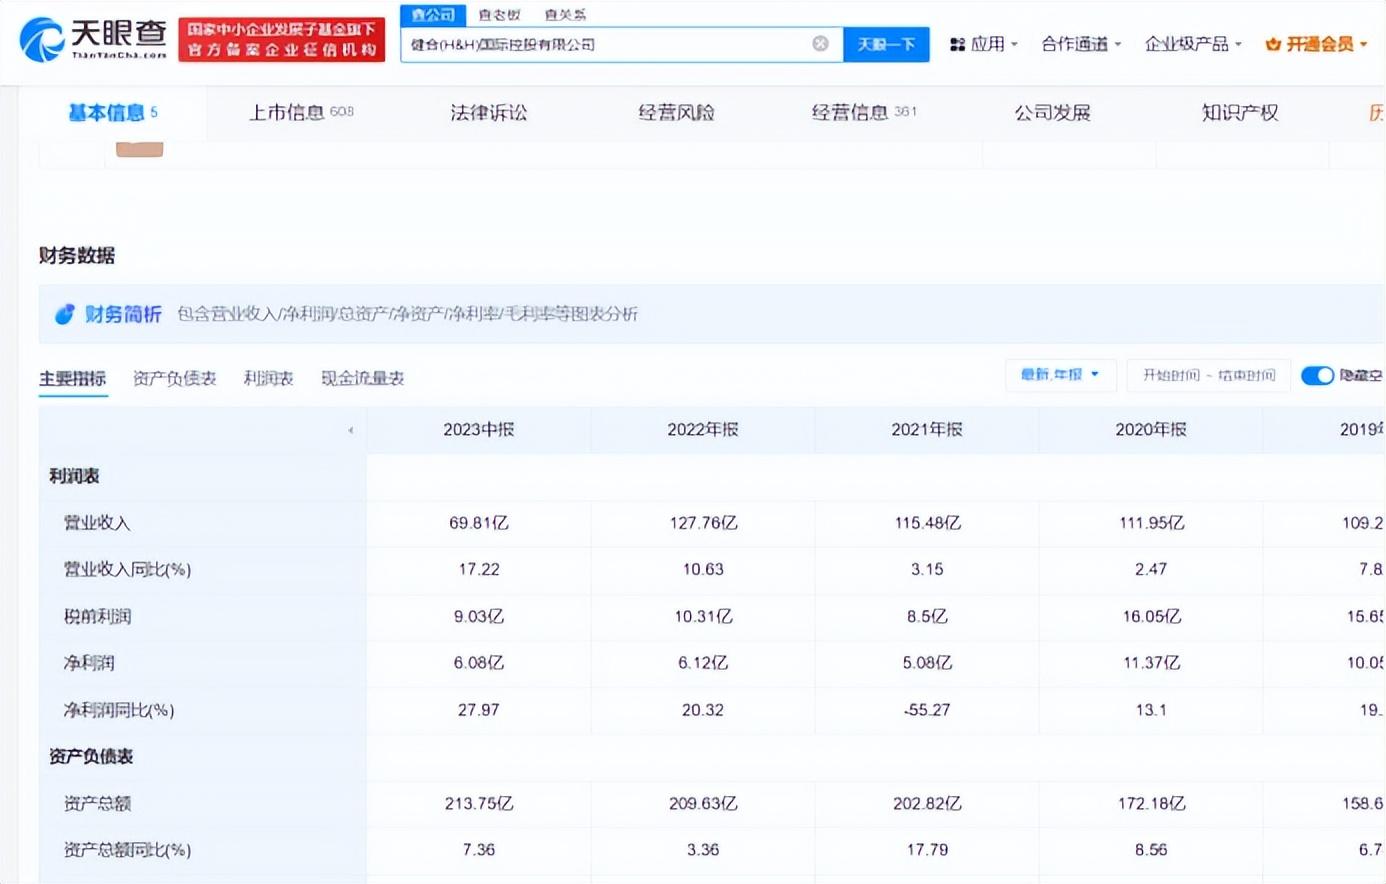This screenshot has width=1386, height=884.
Task: Toggle the 隐藏空 switch
Action: 1317,375
